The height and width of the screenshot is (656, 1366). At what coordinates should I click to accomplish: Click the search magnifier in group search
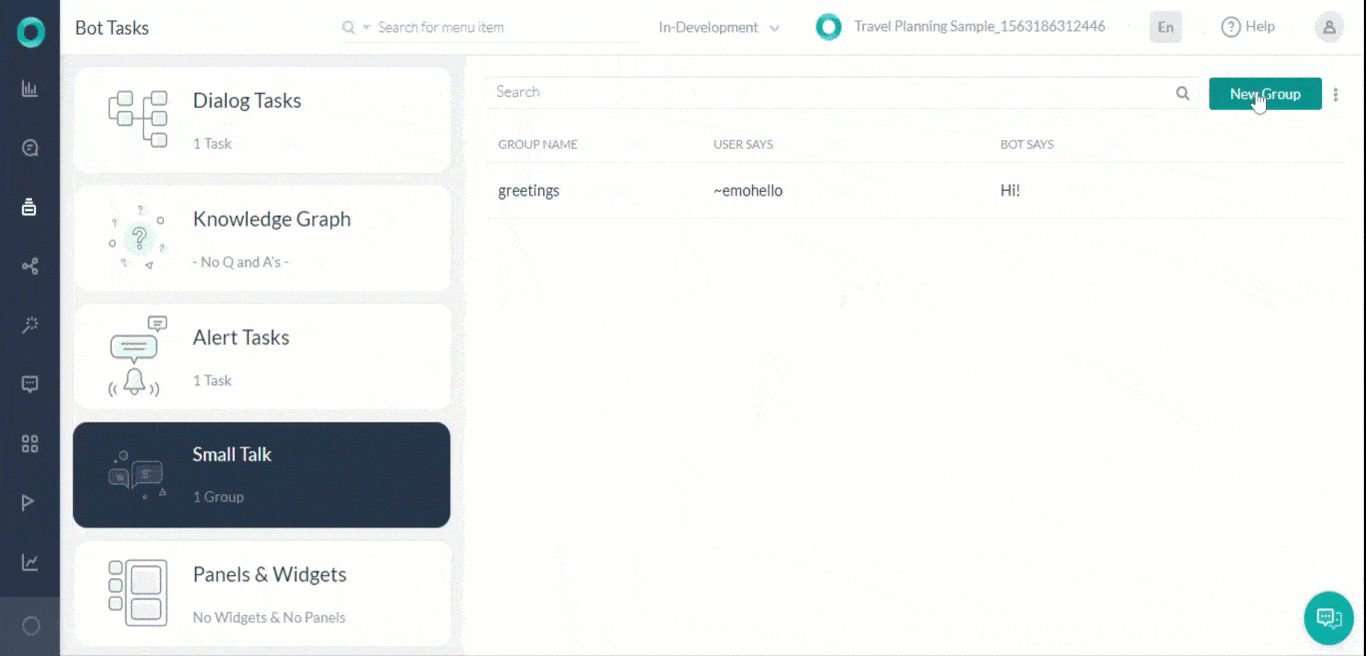1183,93
